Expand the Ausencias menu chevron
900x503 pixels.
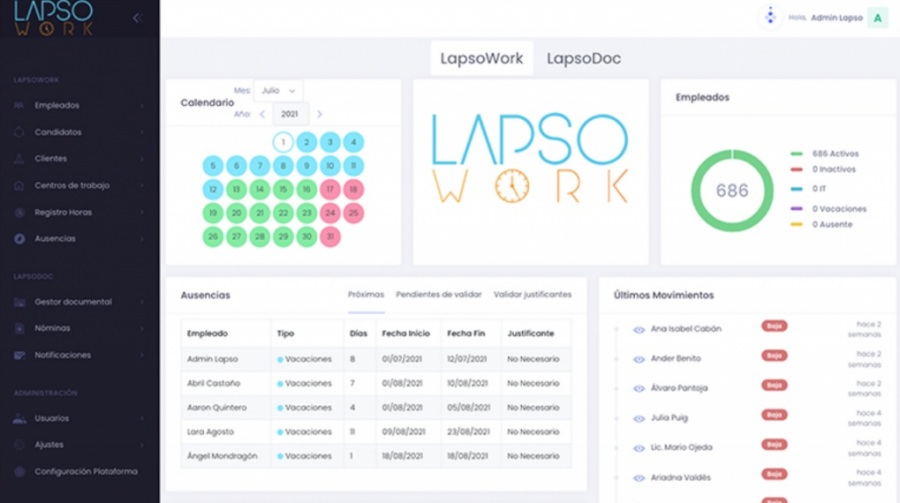pyautogui.click(x=142, y=239)
